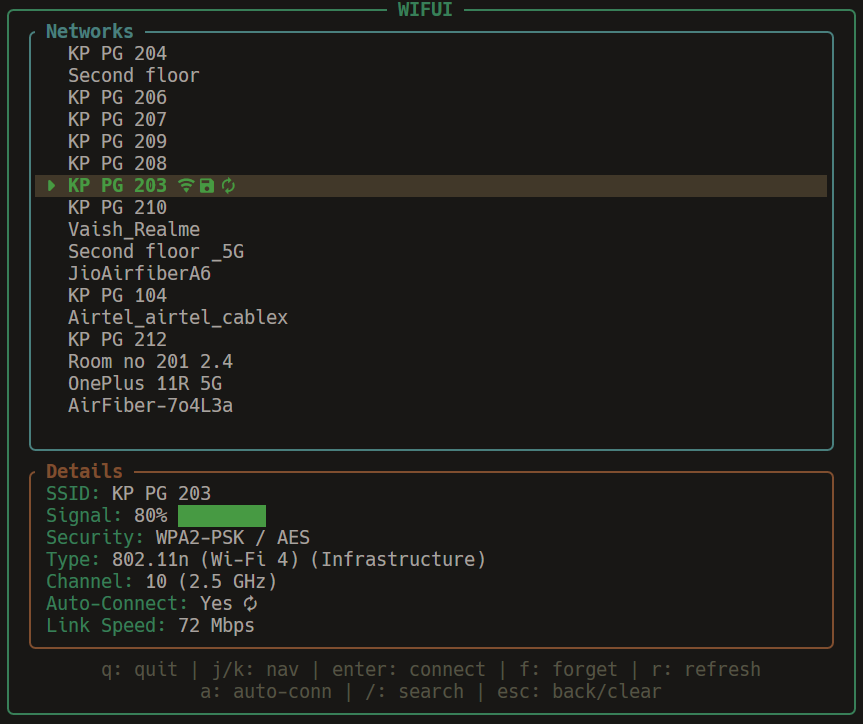
Task: Click the green selection arrow before KP PG 203
Action: coord(52,186)
